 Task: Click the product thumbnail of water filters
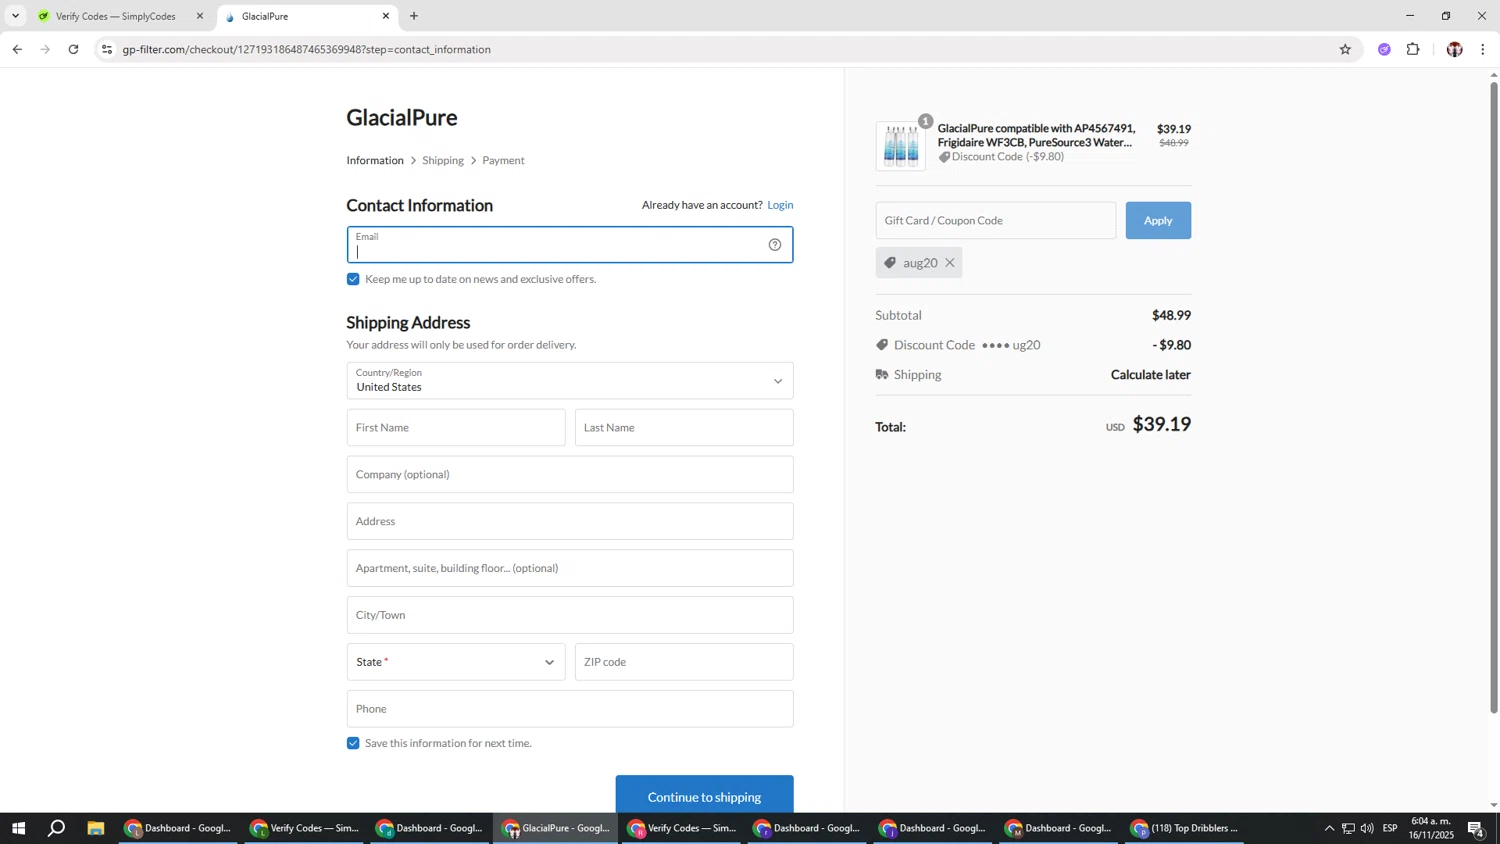click(x=901, y=146)
